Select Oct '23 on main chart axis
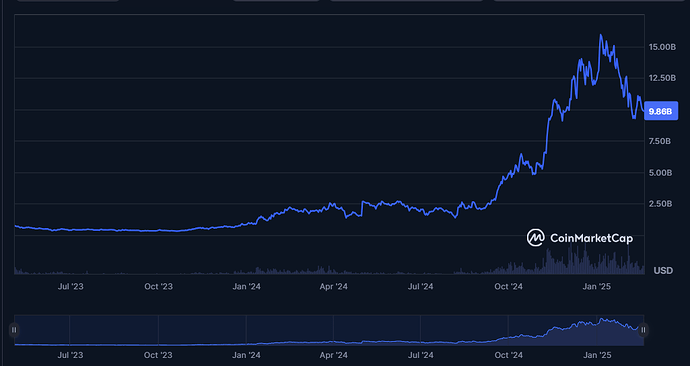 click(x=158, y=286)
